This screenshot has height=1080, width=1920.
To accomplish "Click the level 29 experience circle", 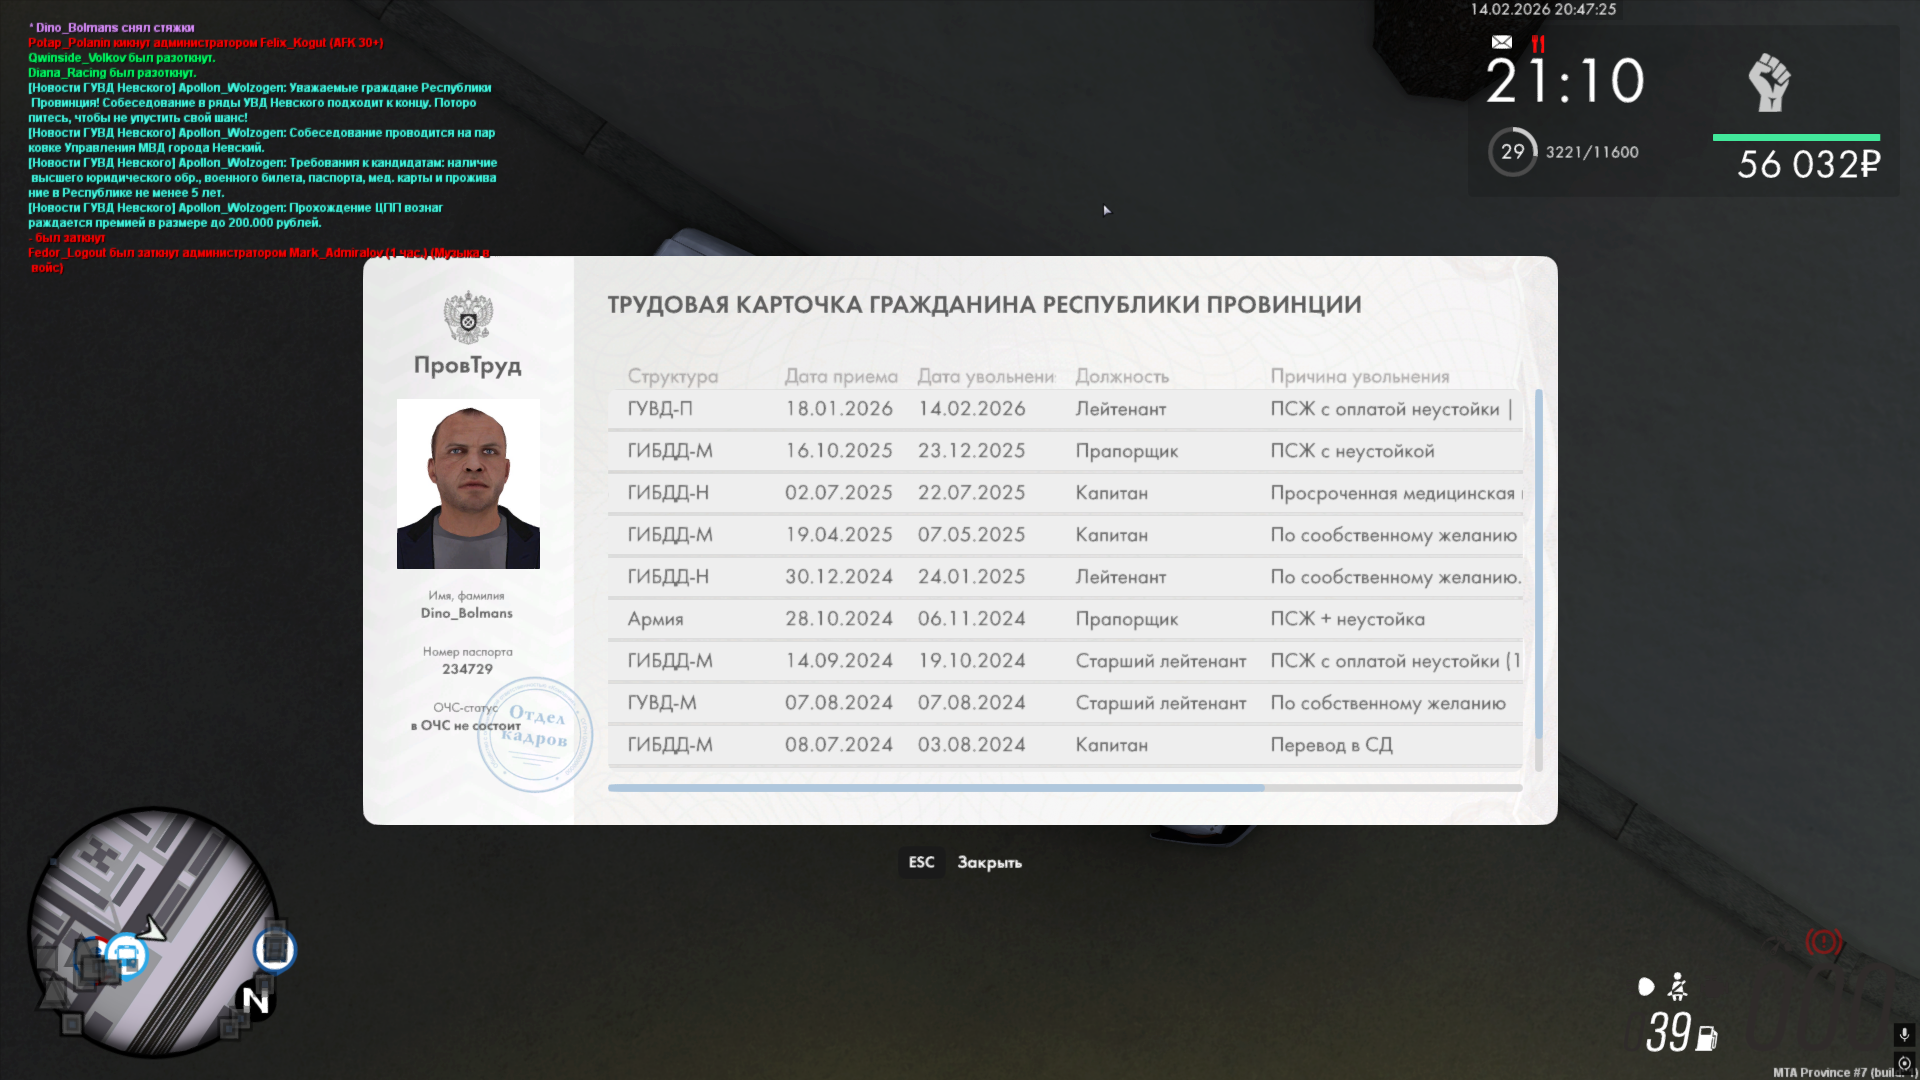I will 1512,152.
